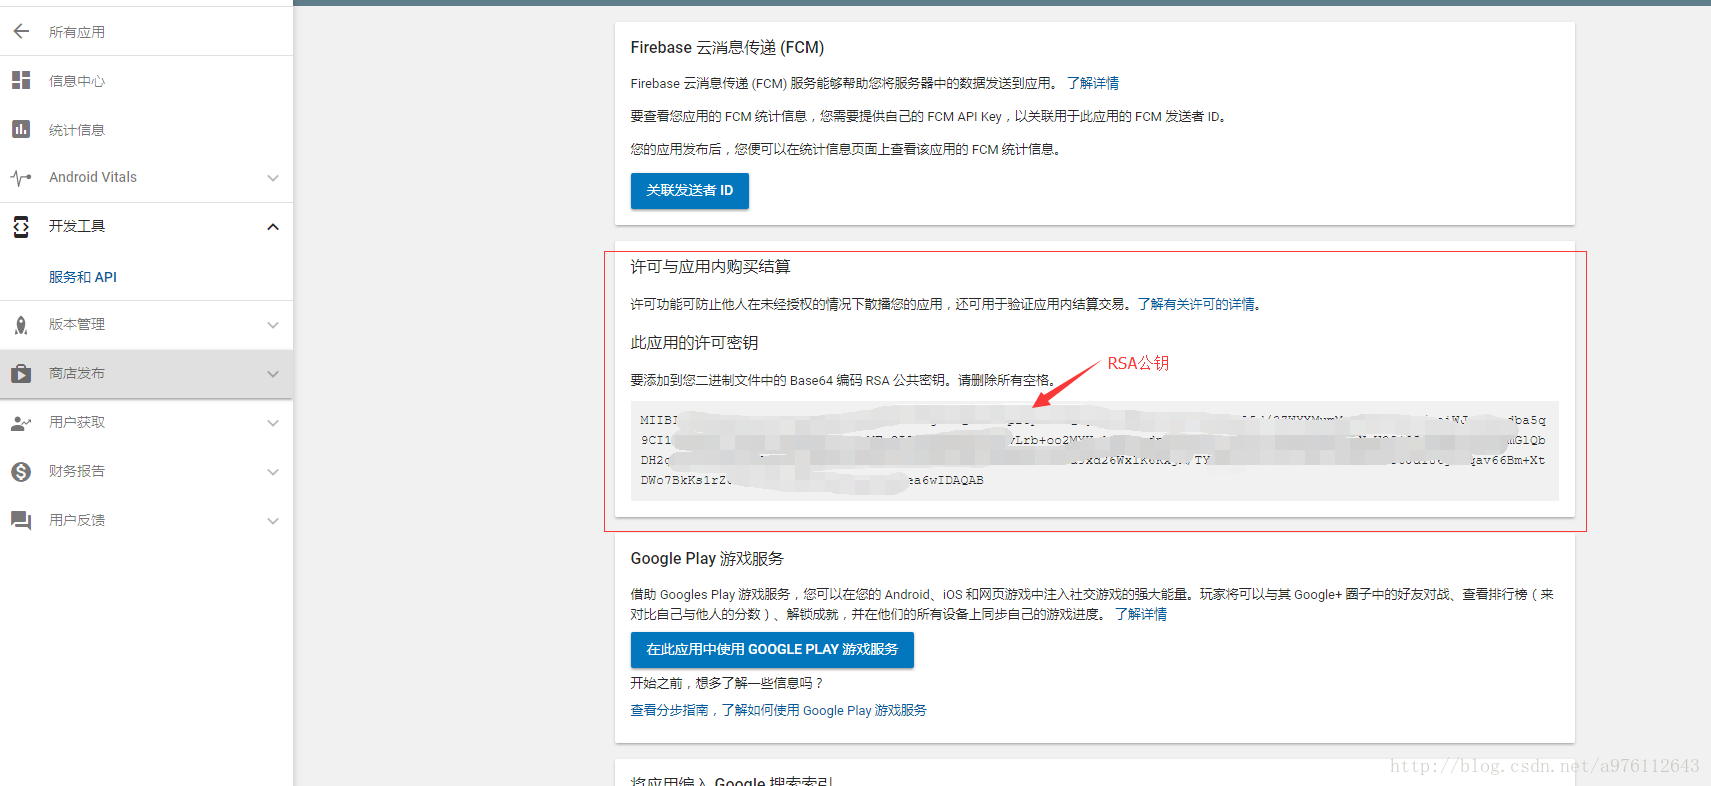Screen dimensions: 1711x786
Task: Expand the 版本管理 chevron
Action: point(273,325)
